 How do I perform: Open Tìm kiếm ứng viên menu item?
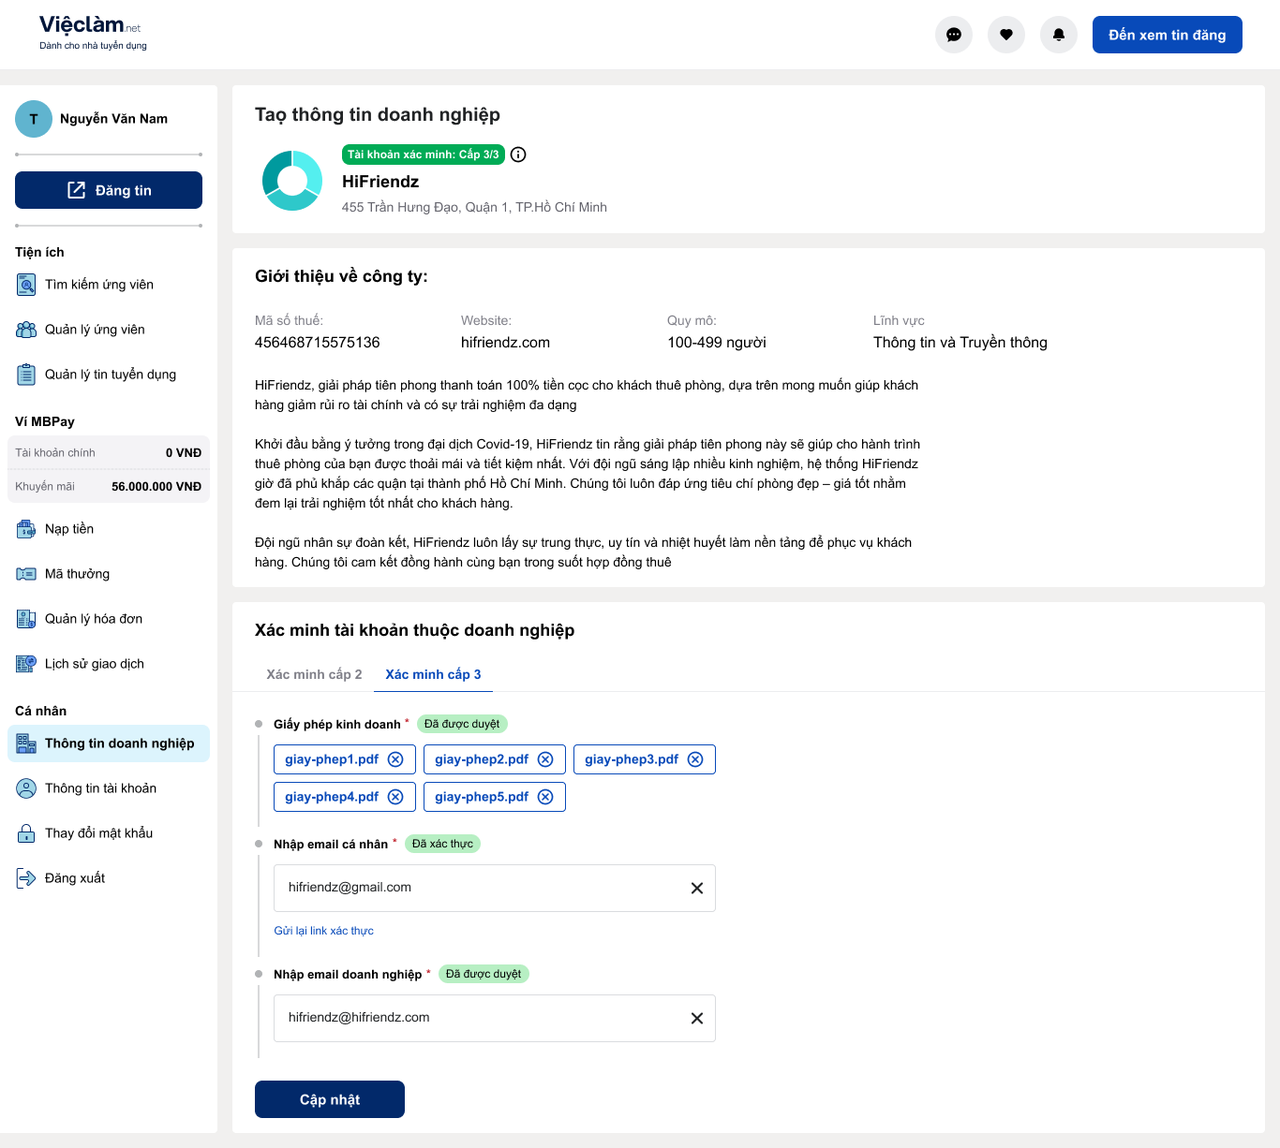pyautogui.click(x=108, y=285)
